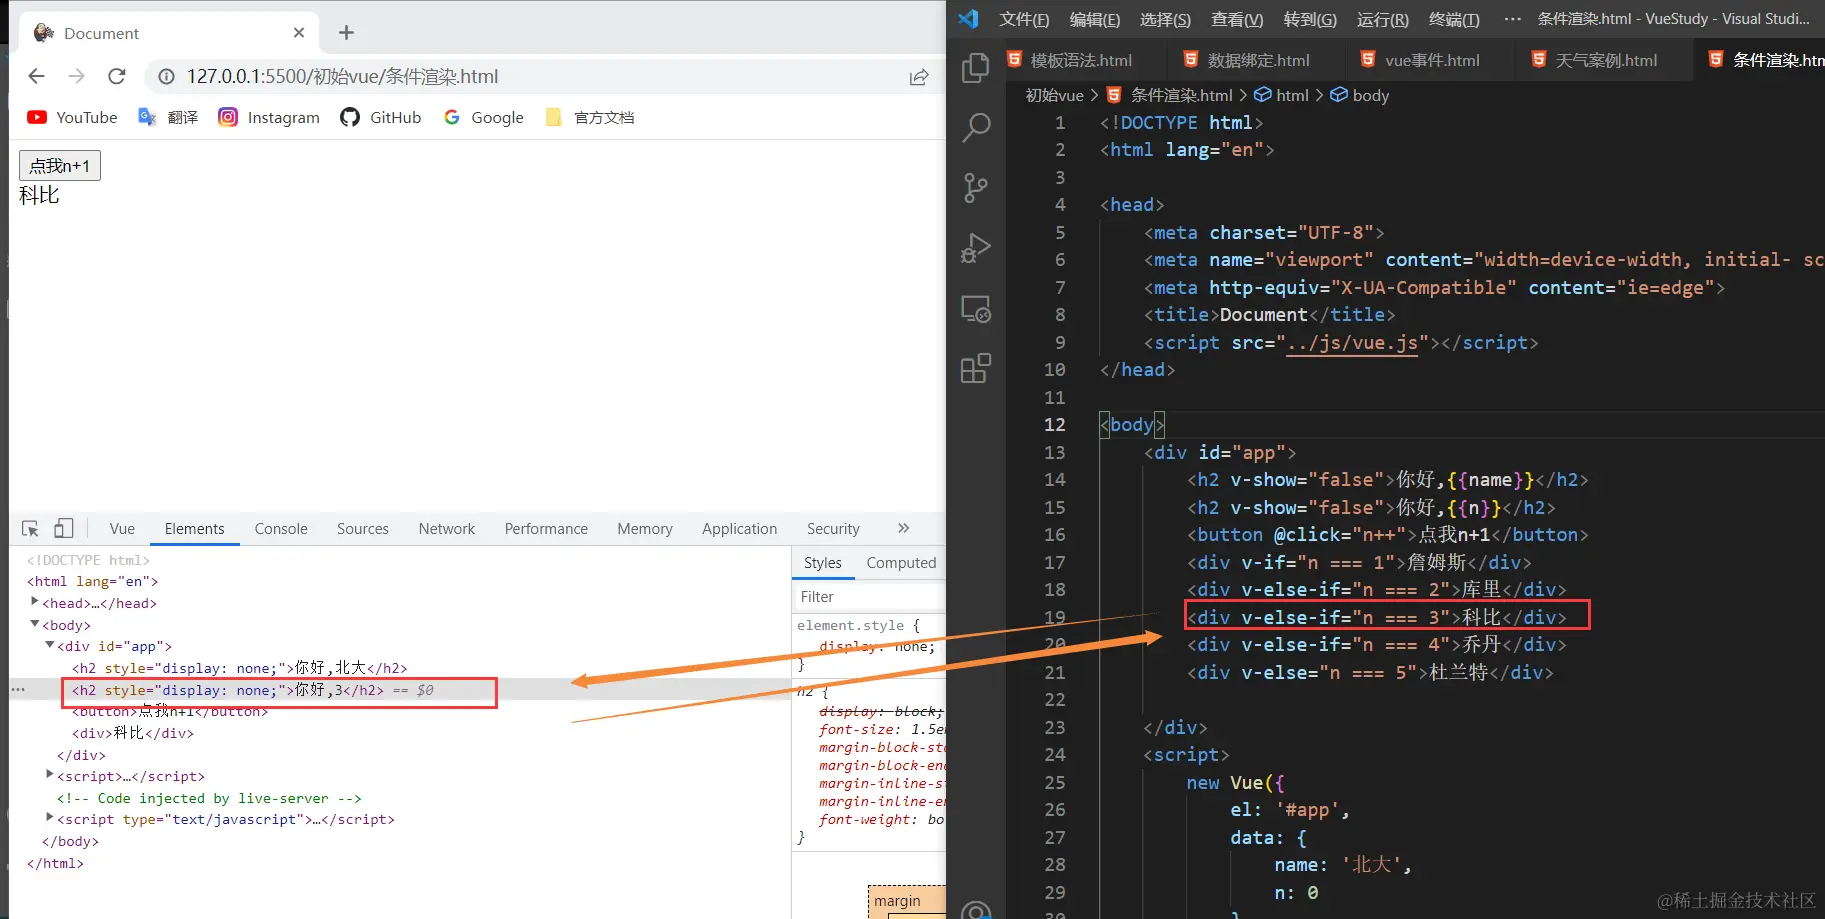Switch to the Application DevTools tab
This screenshot has width=1825, height=919.
pos(739,528)
